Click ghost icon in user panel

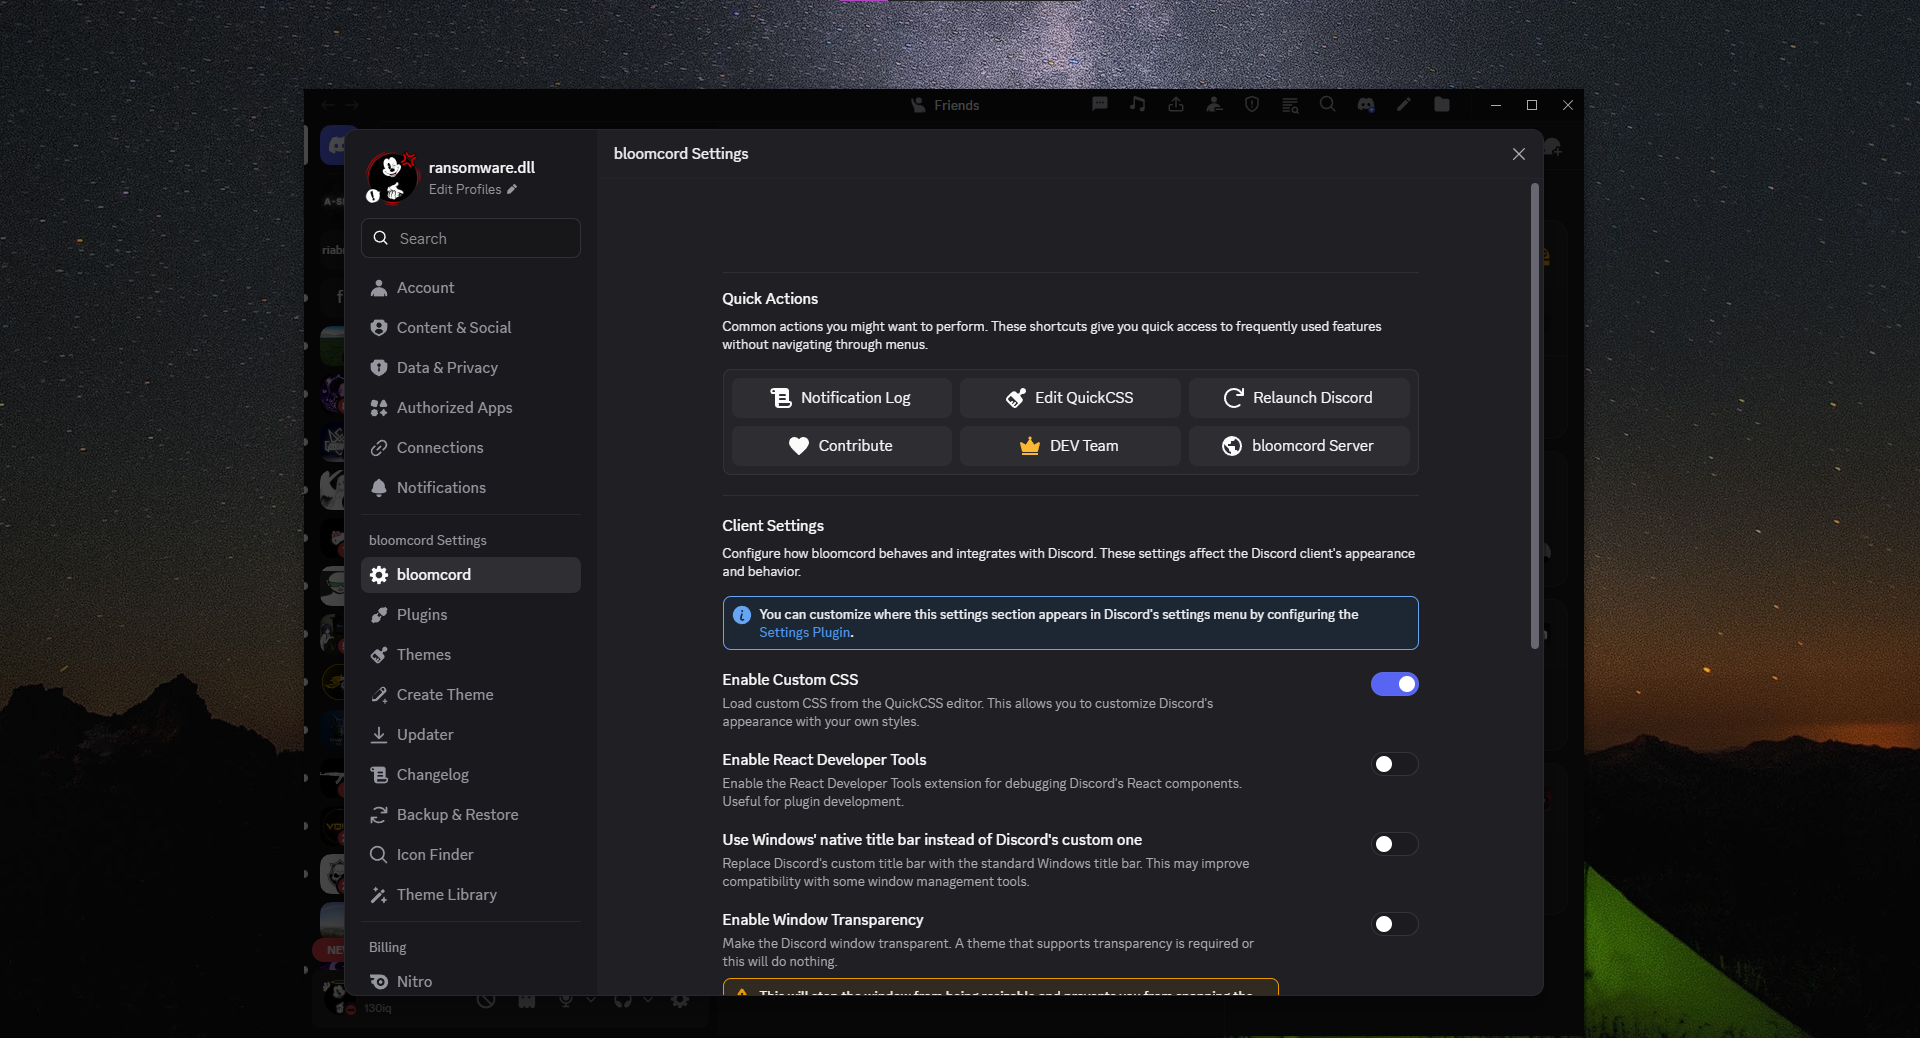click(527, 1001)
